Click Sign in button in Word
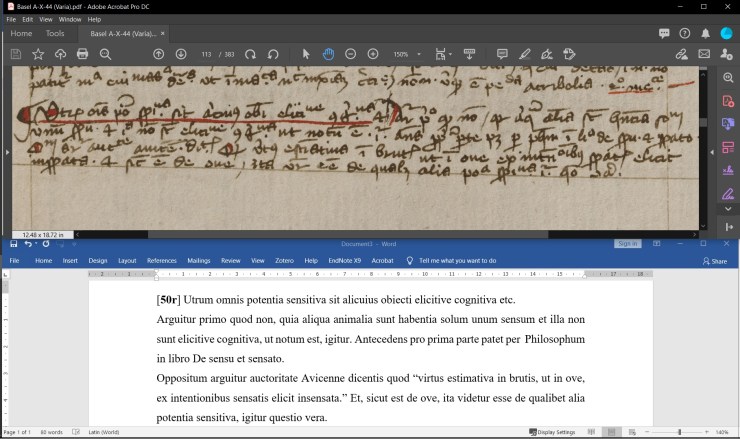The image size is (740, 439). point(627,243)
